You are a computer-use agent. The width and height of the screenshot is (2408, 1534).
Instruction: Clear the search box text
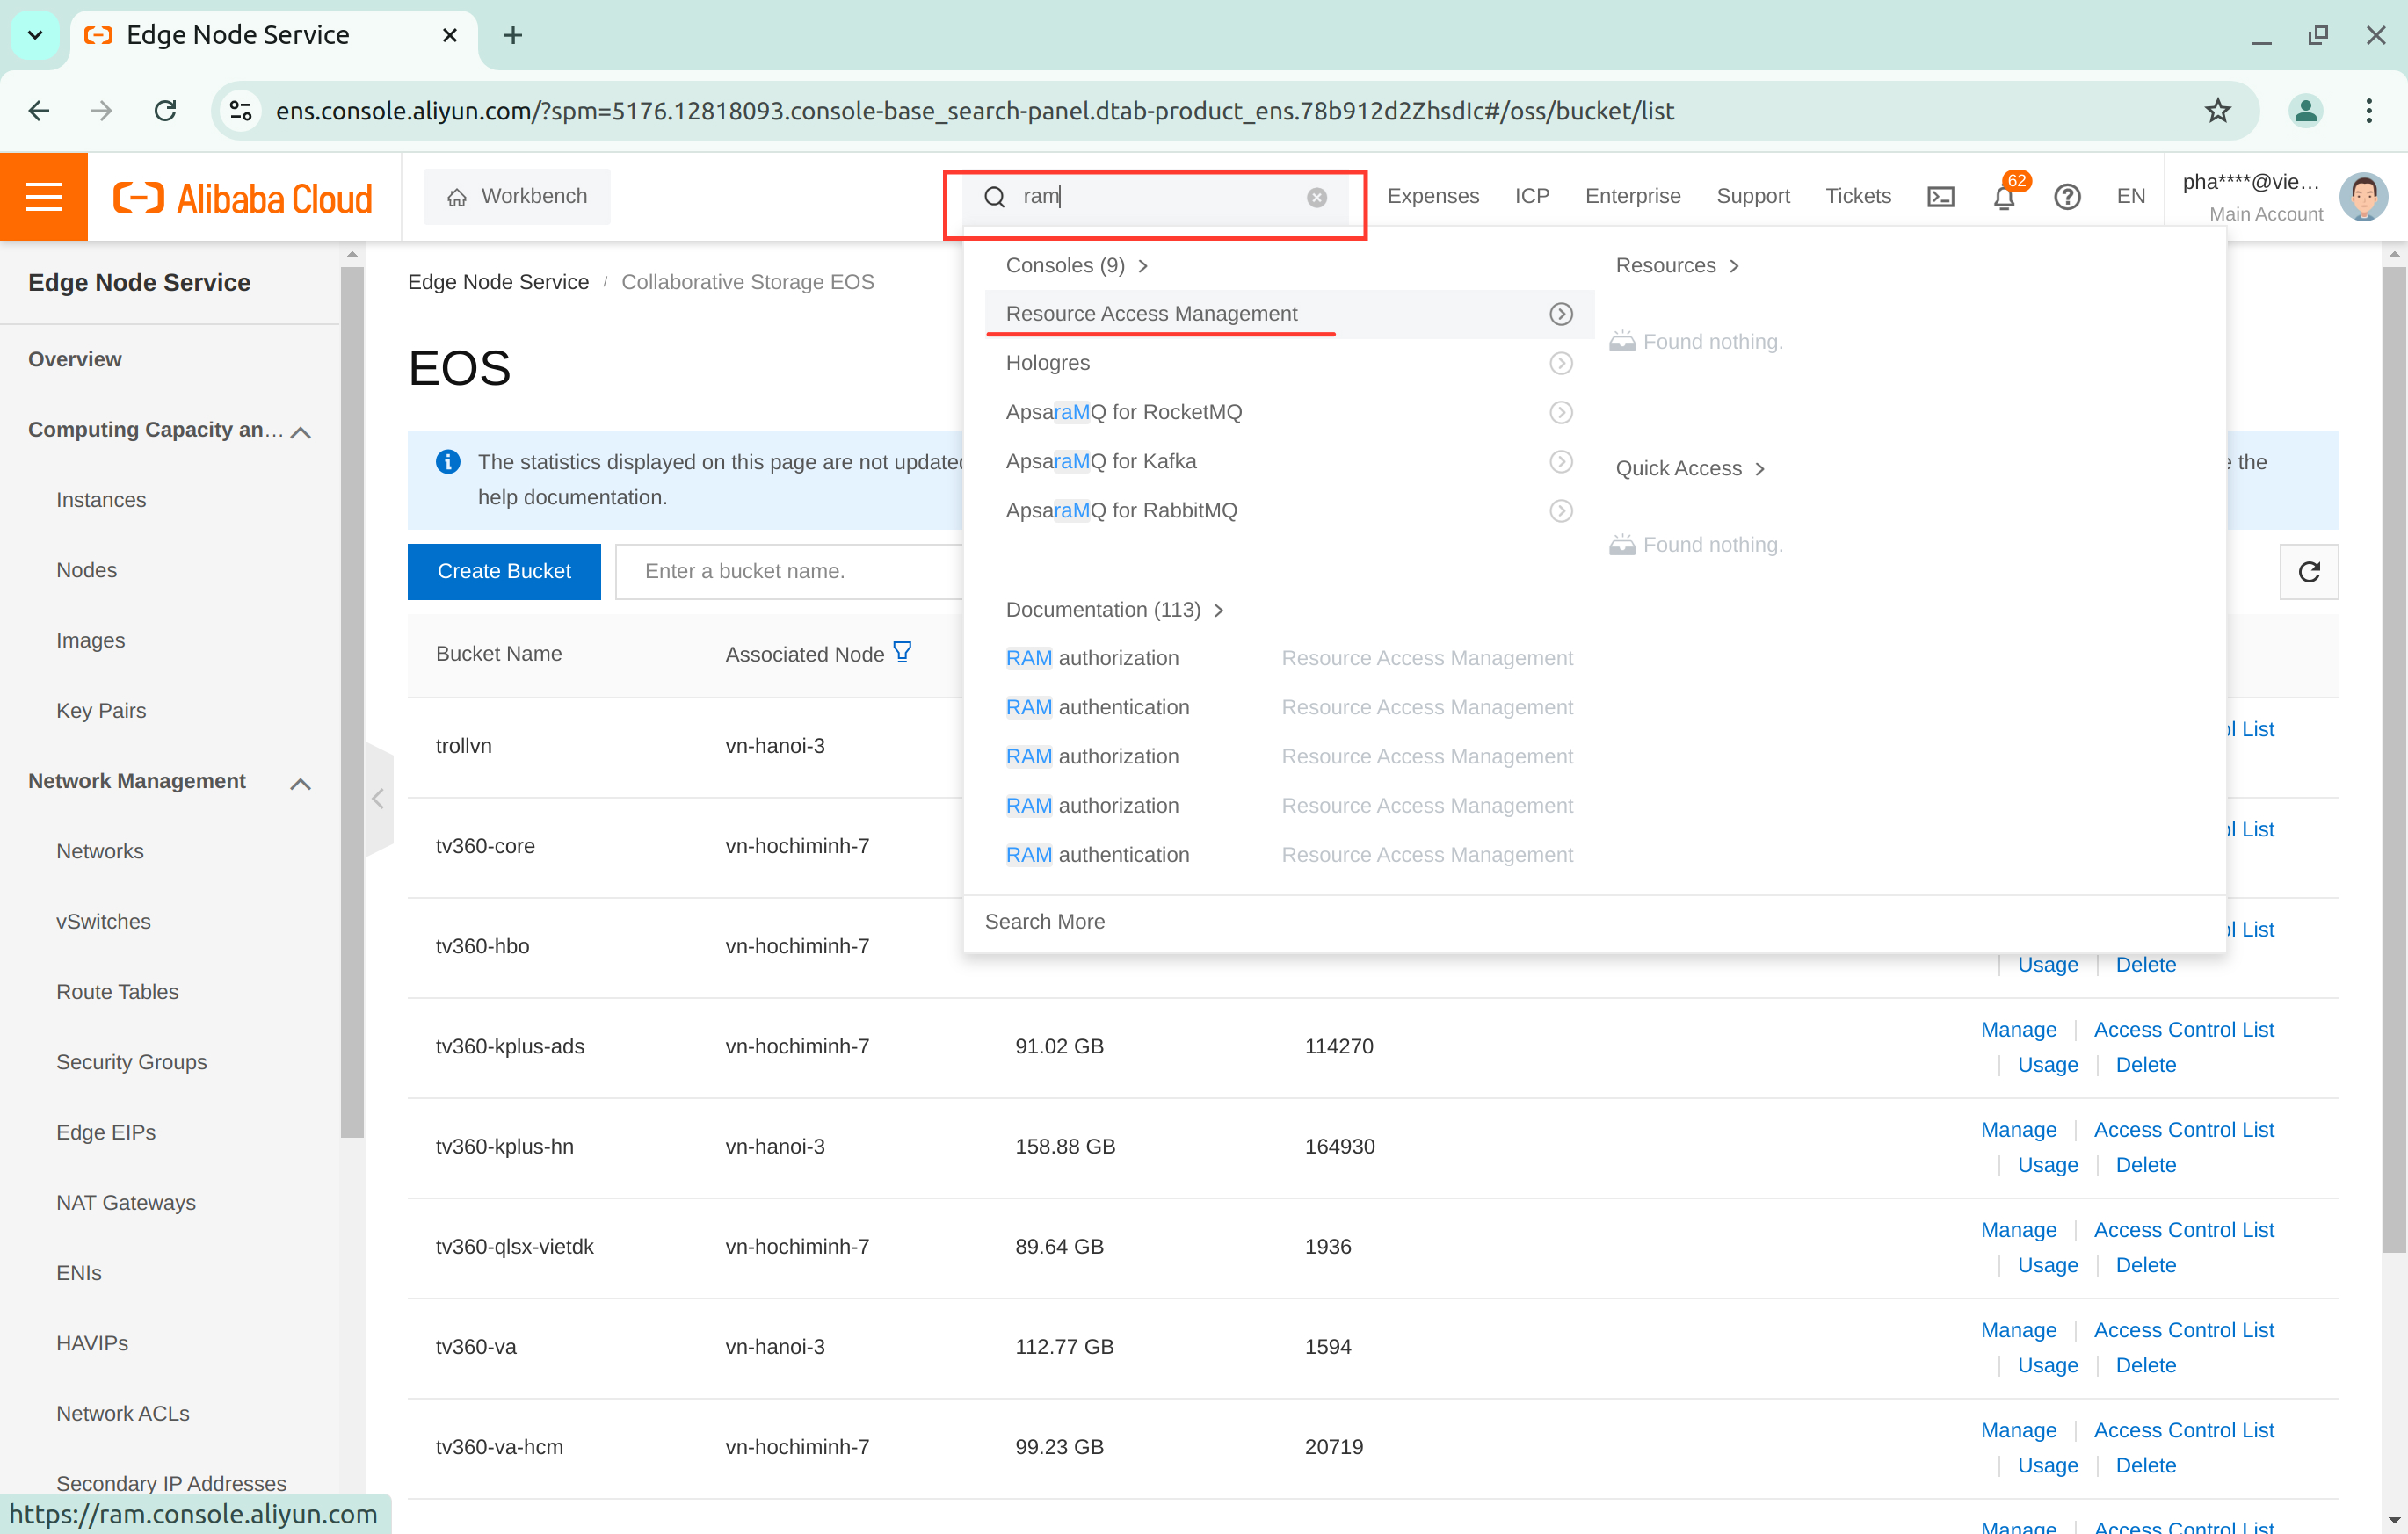click(1317, 197)
